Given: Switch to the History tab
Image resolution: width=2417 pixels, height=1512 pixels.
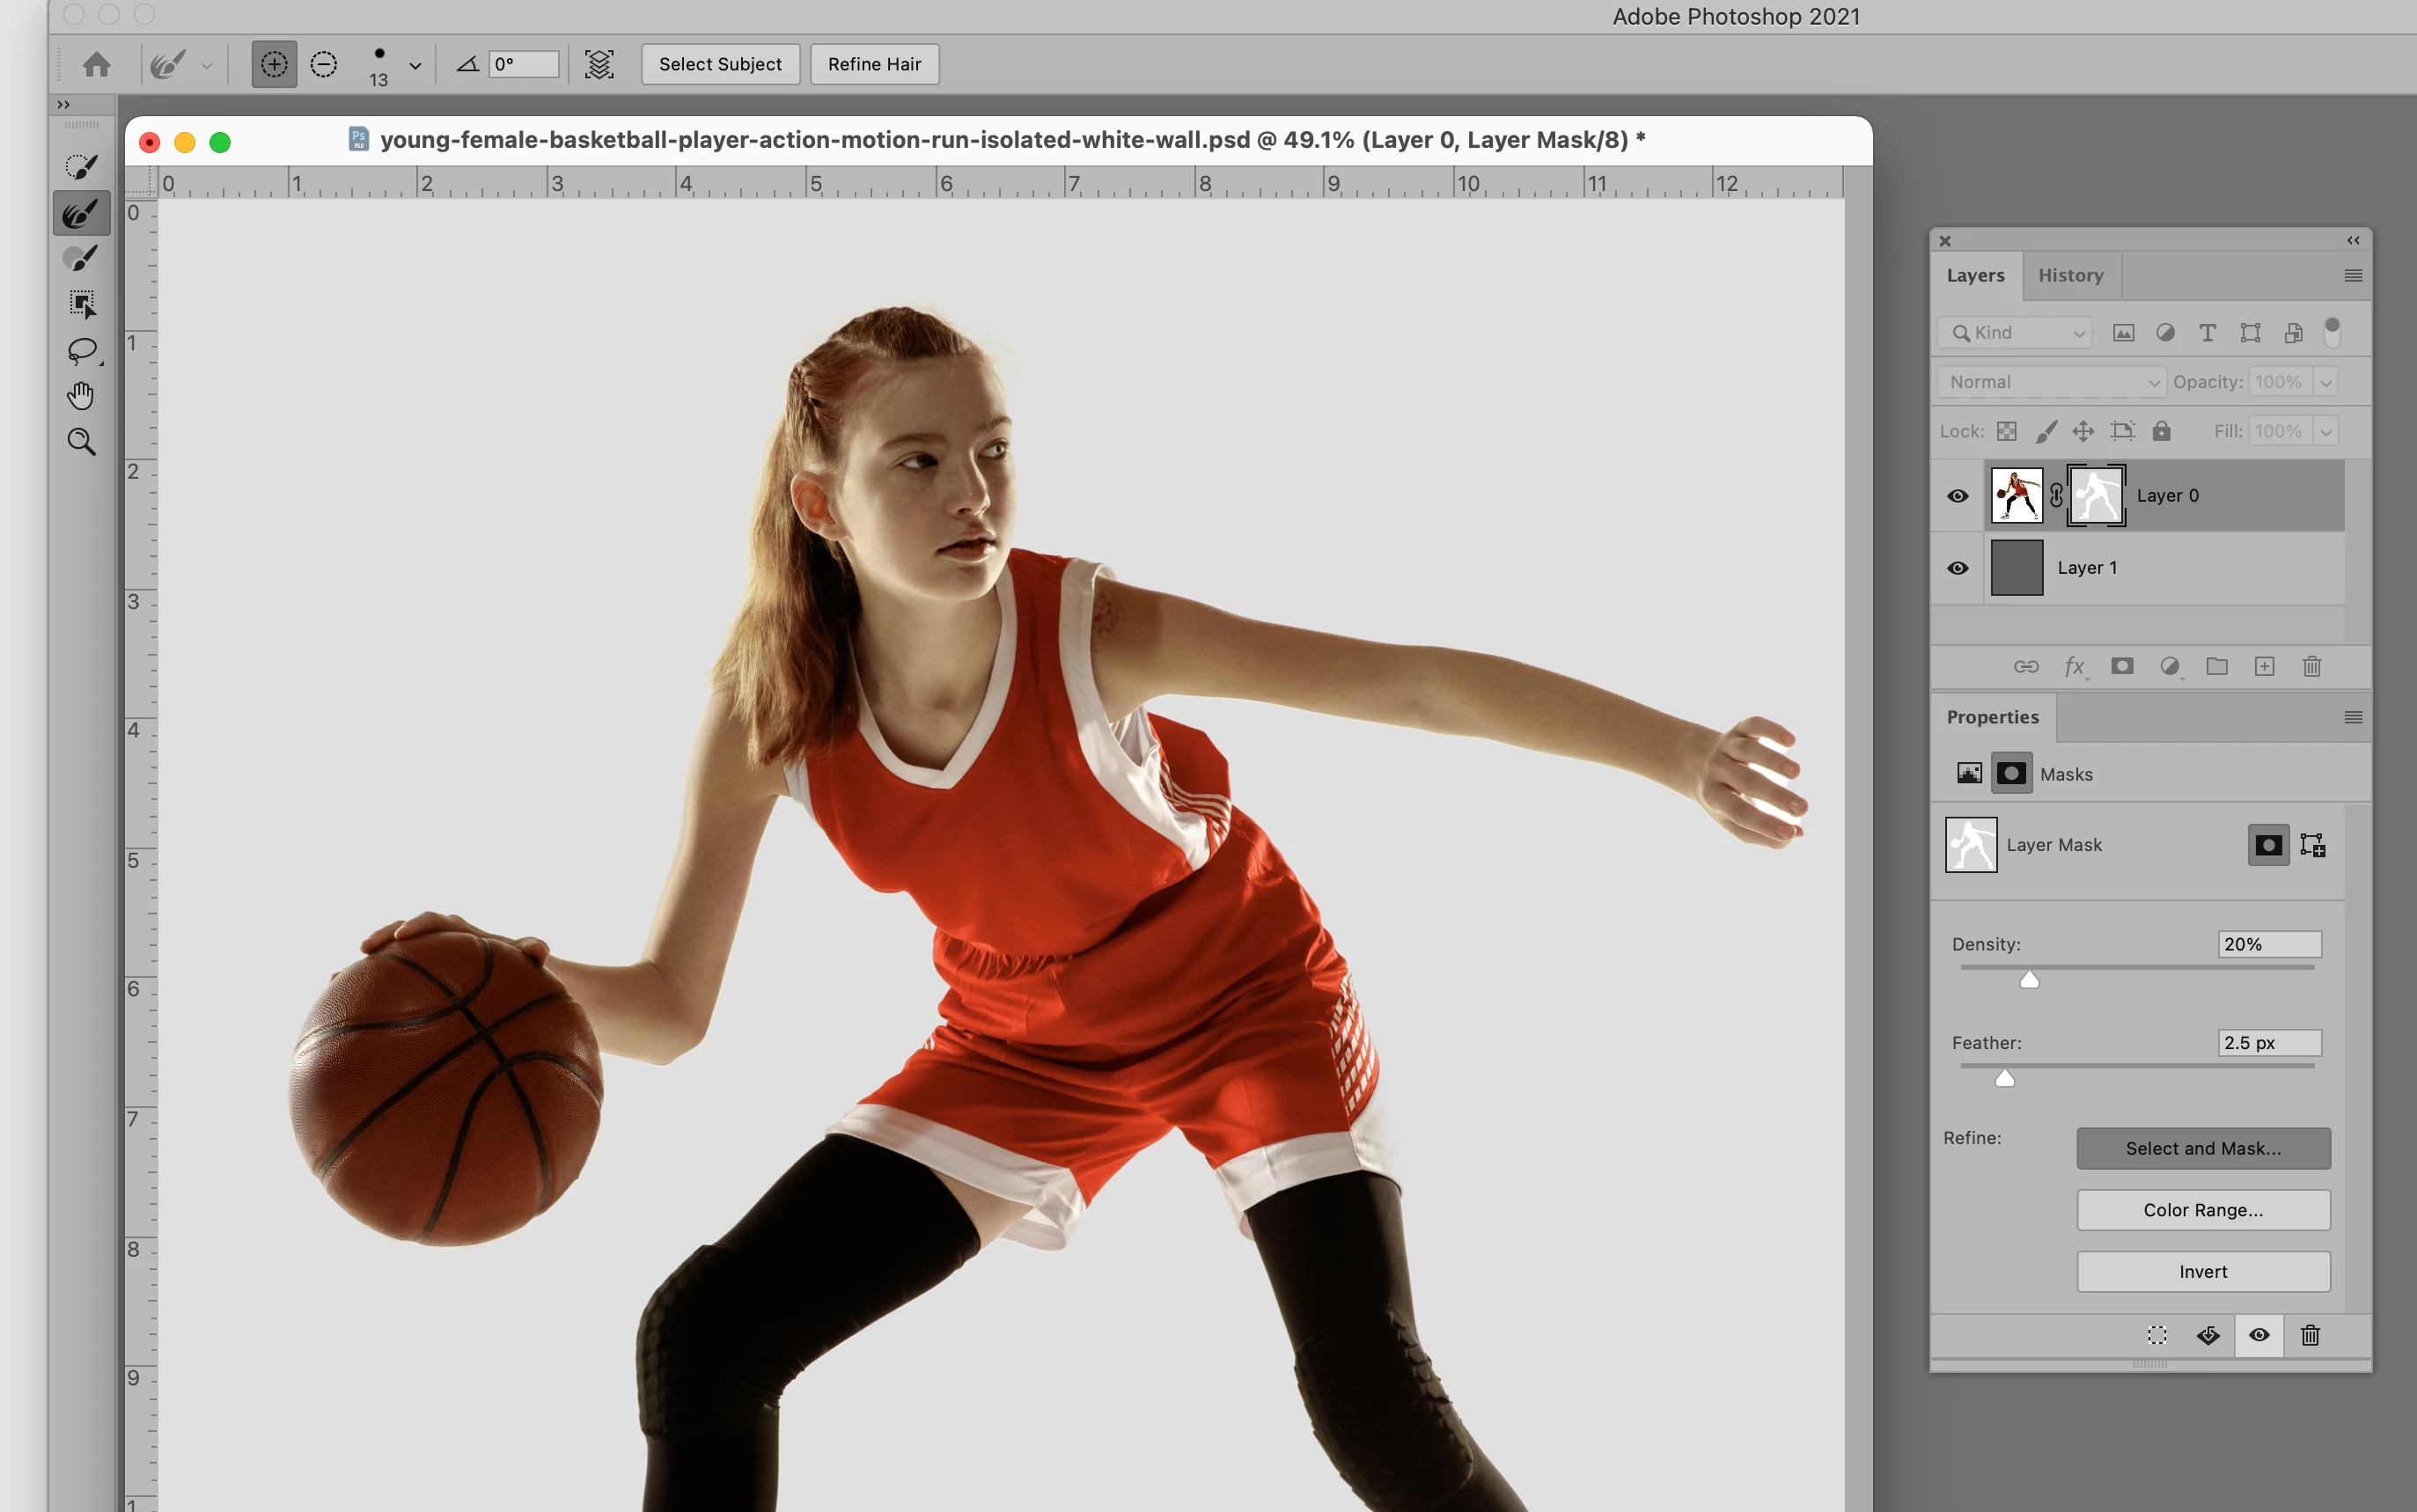Looking at the screenshot, I should [x=2070, y=275].
